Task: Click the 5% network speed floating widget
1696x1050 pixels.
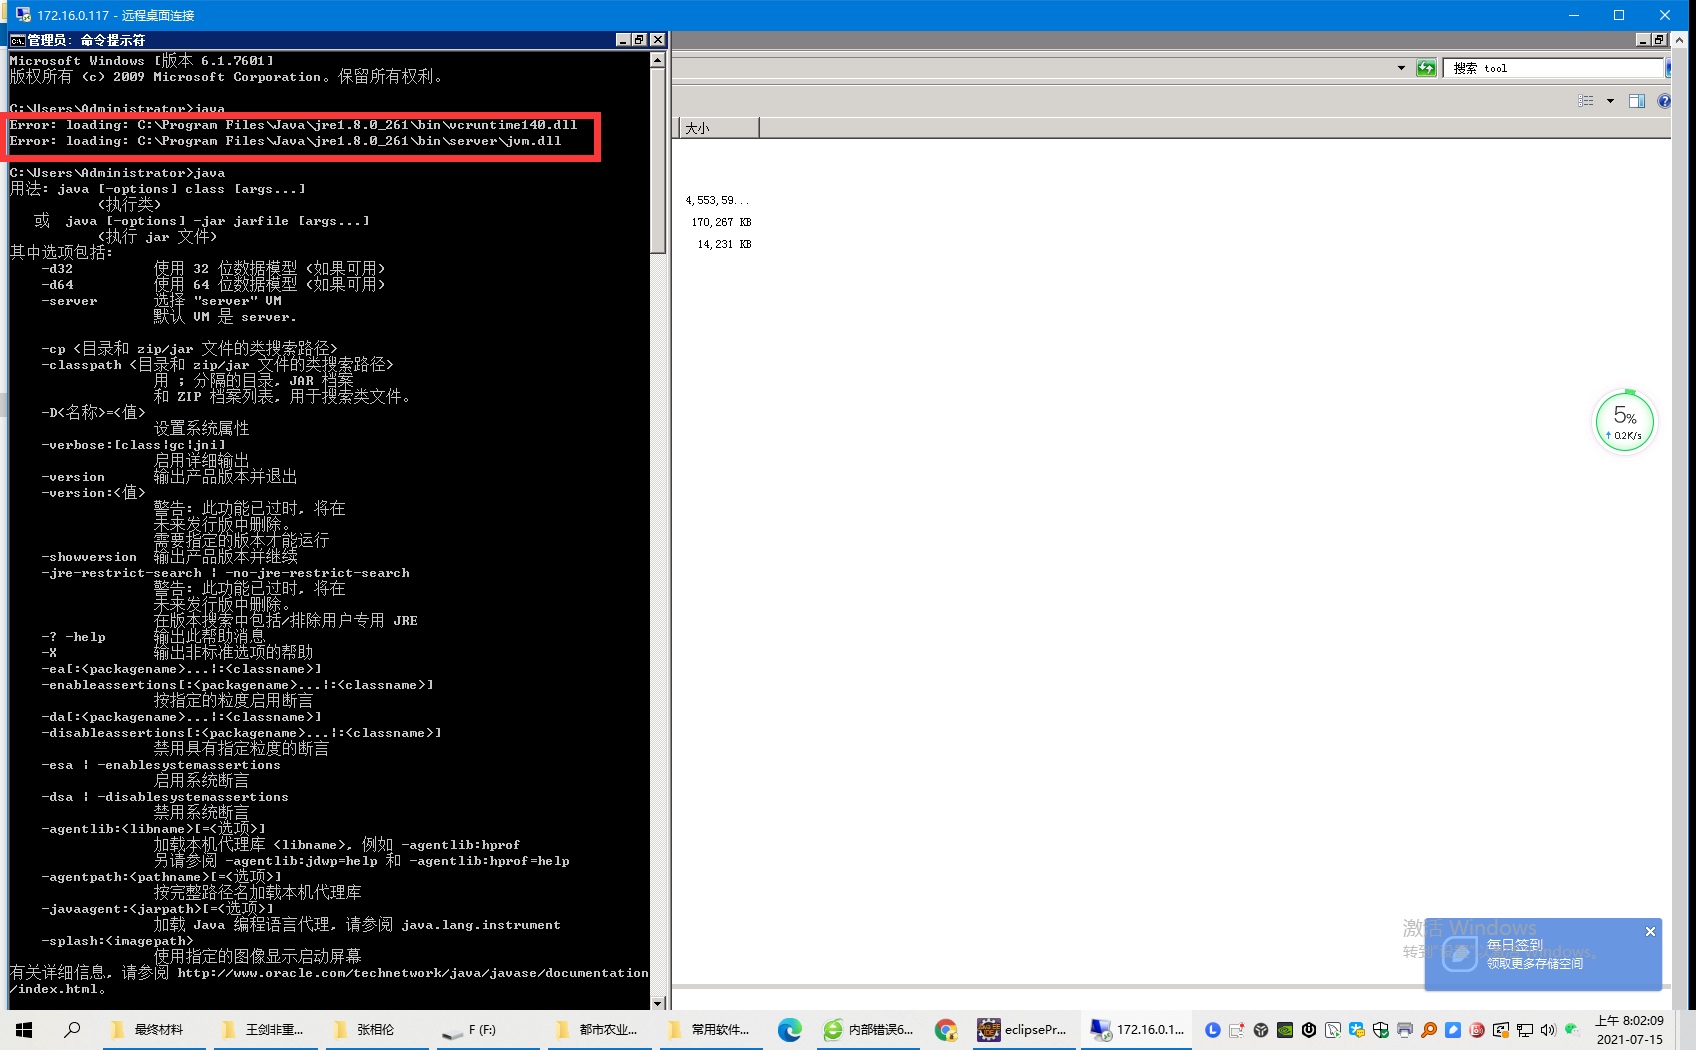Action: click(1625, 421)
